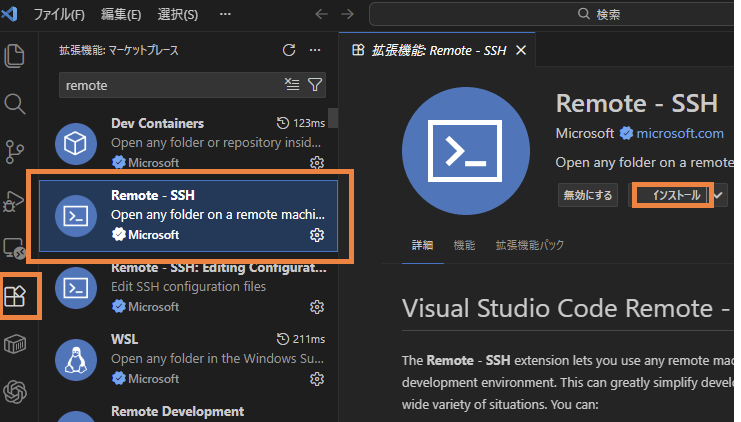
Task: Select Remote - SSH: Editing Configuration extension
Action: (189, 287)
